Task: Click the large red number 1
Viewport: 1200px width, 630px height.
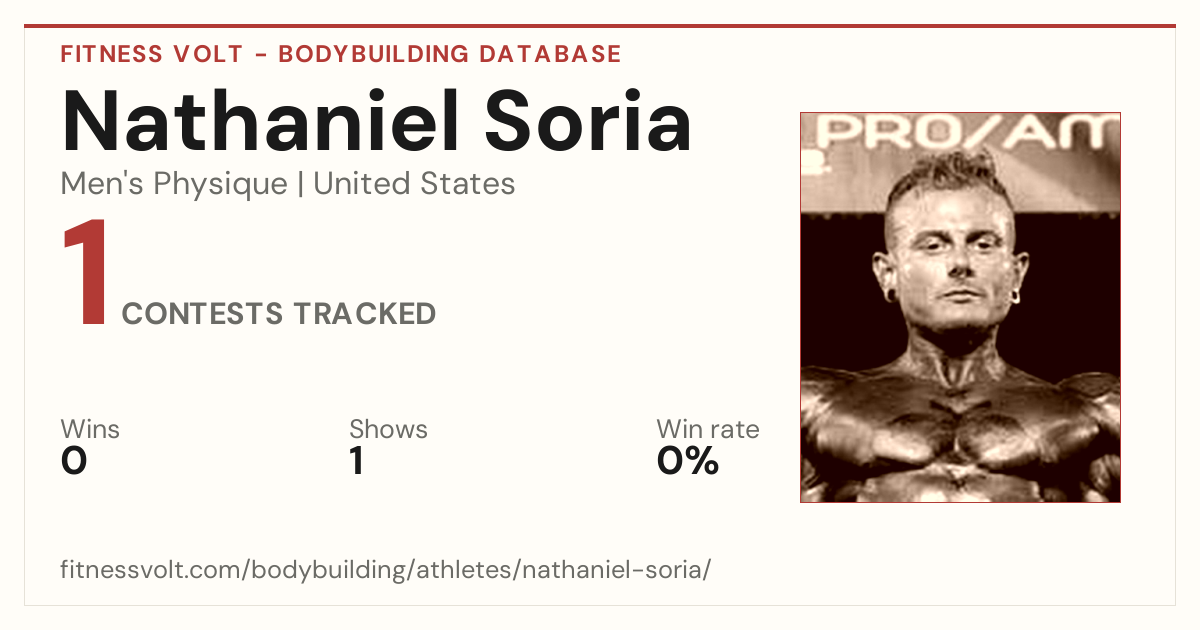Action: (x=84, y=274)
